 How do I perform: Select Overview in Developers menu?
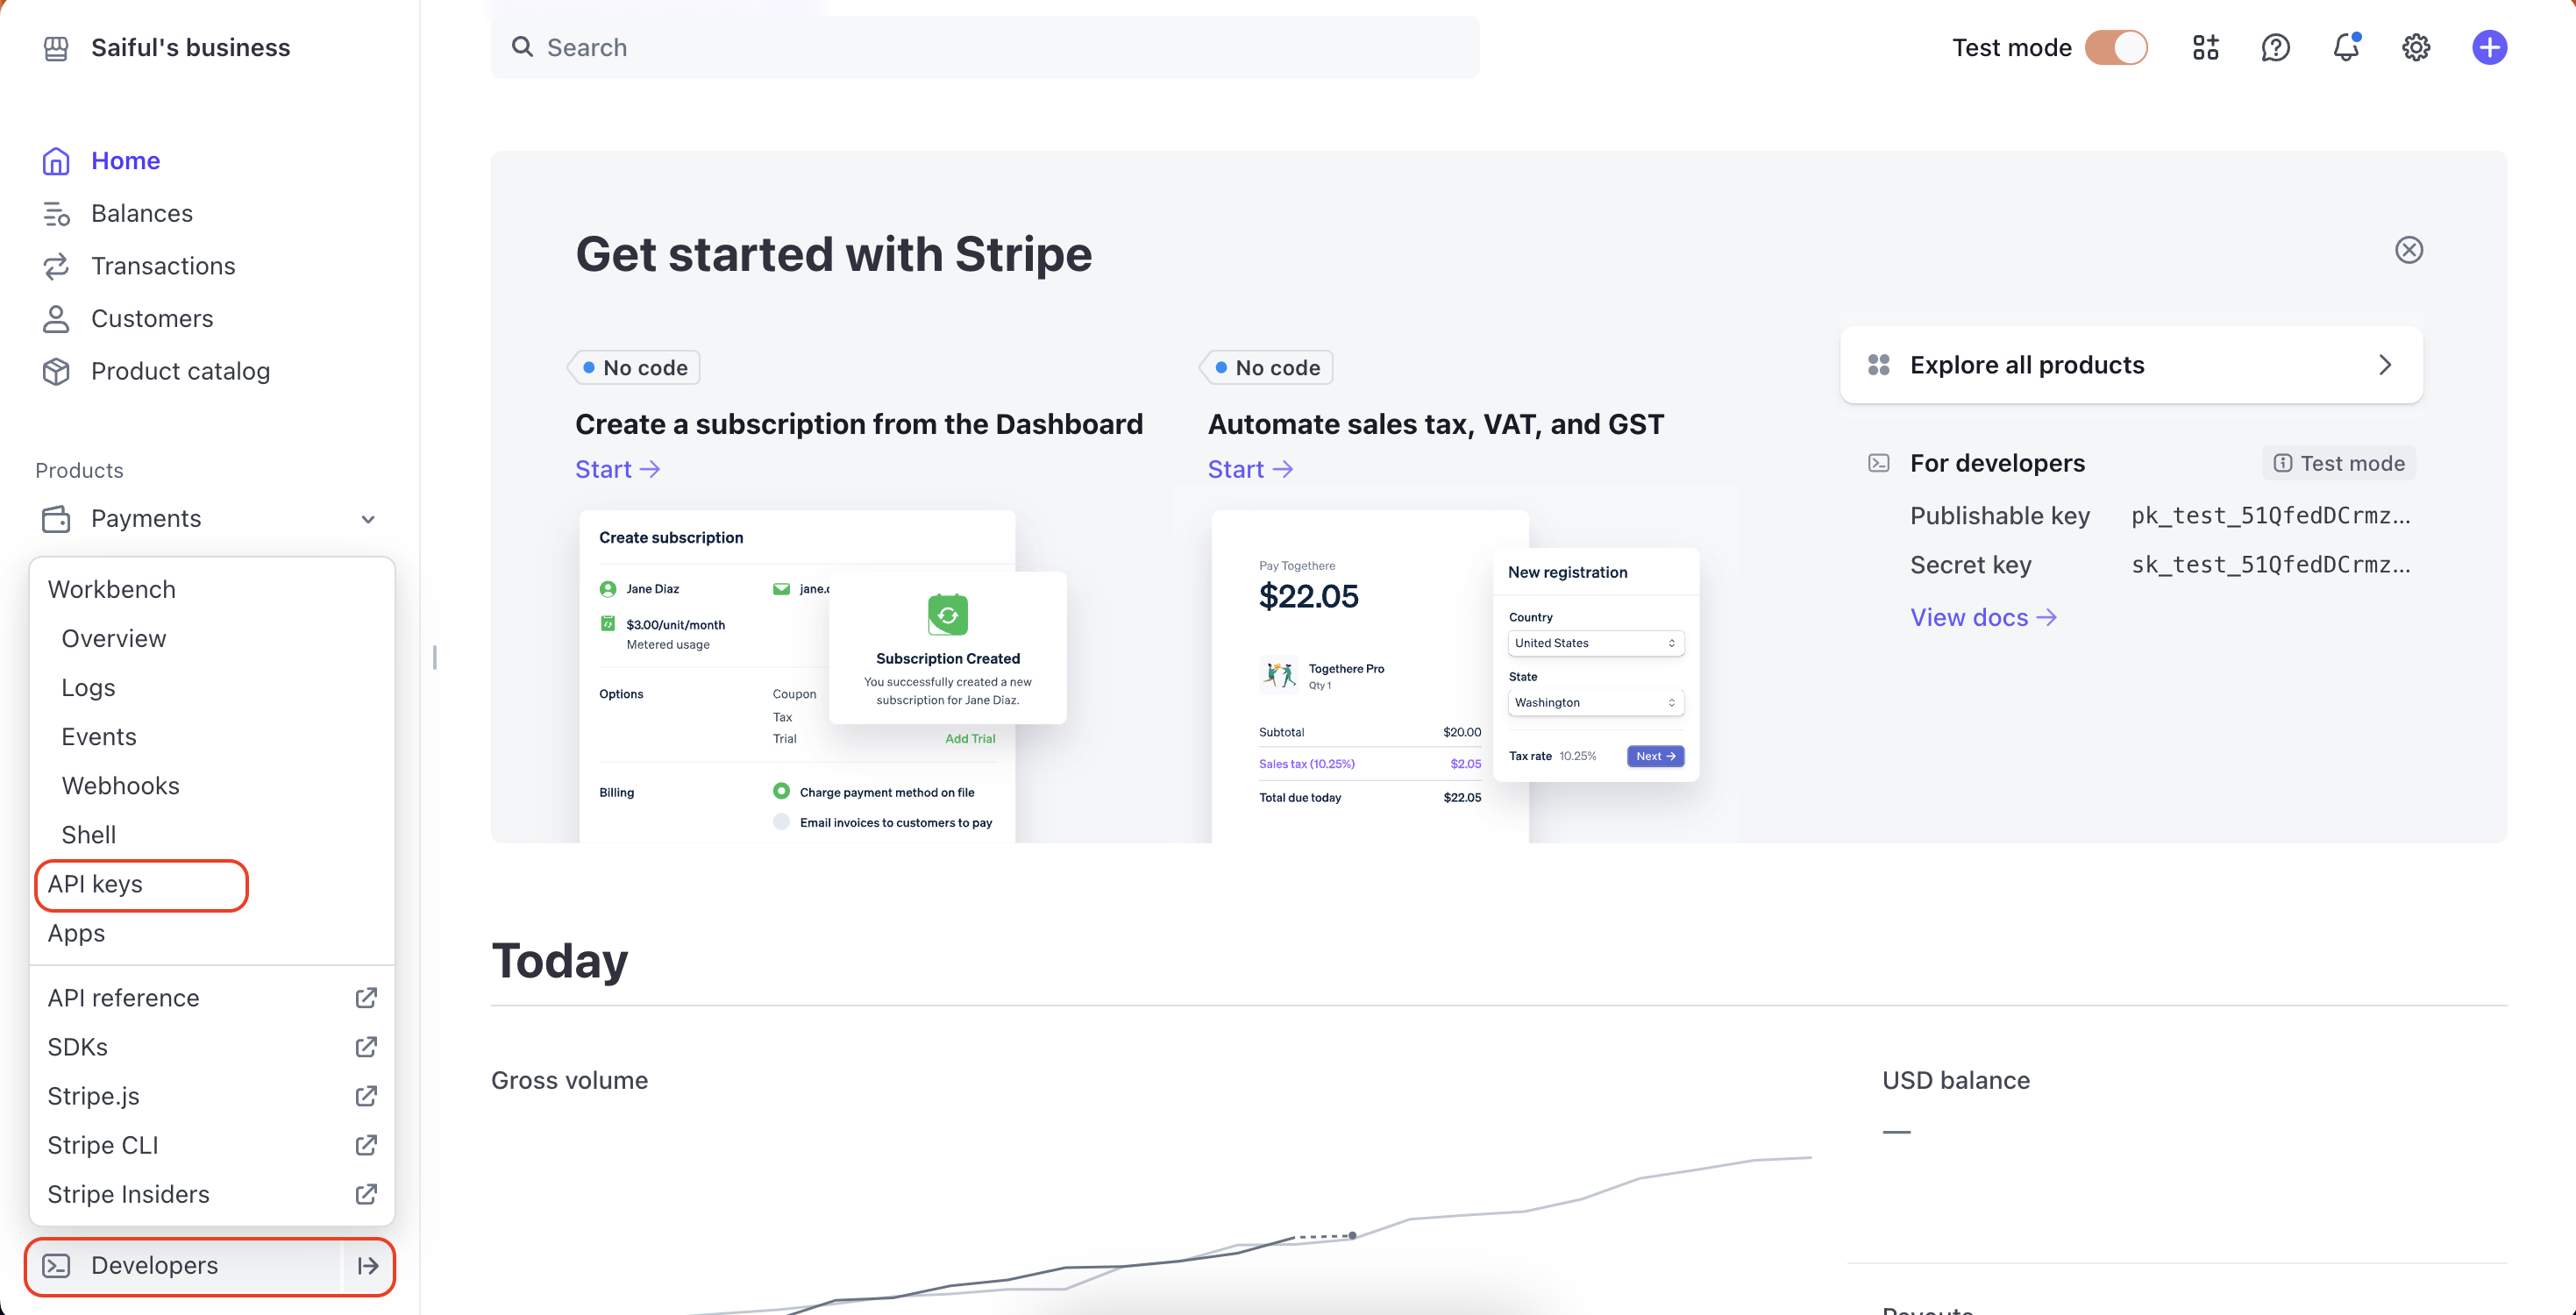point(114,638)
